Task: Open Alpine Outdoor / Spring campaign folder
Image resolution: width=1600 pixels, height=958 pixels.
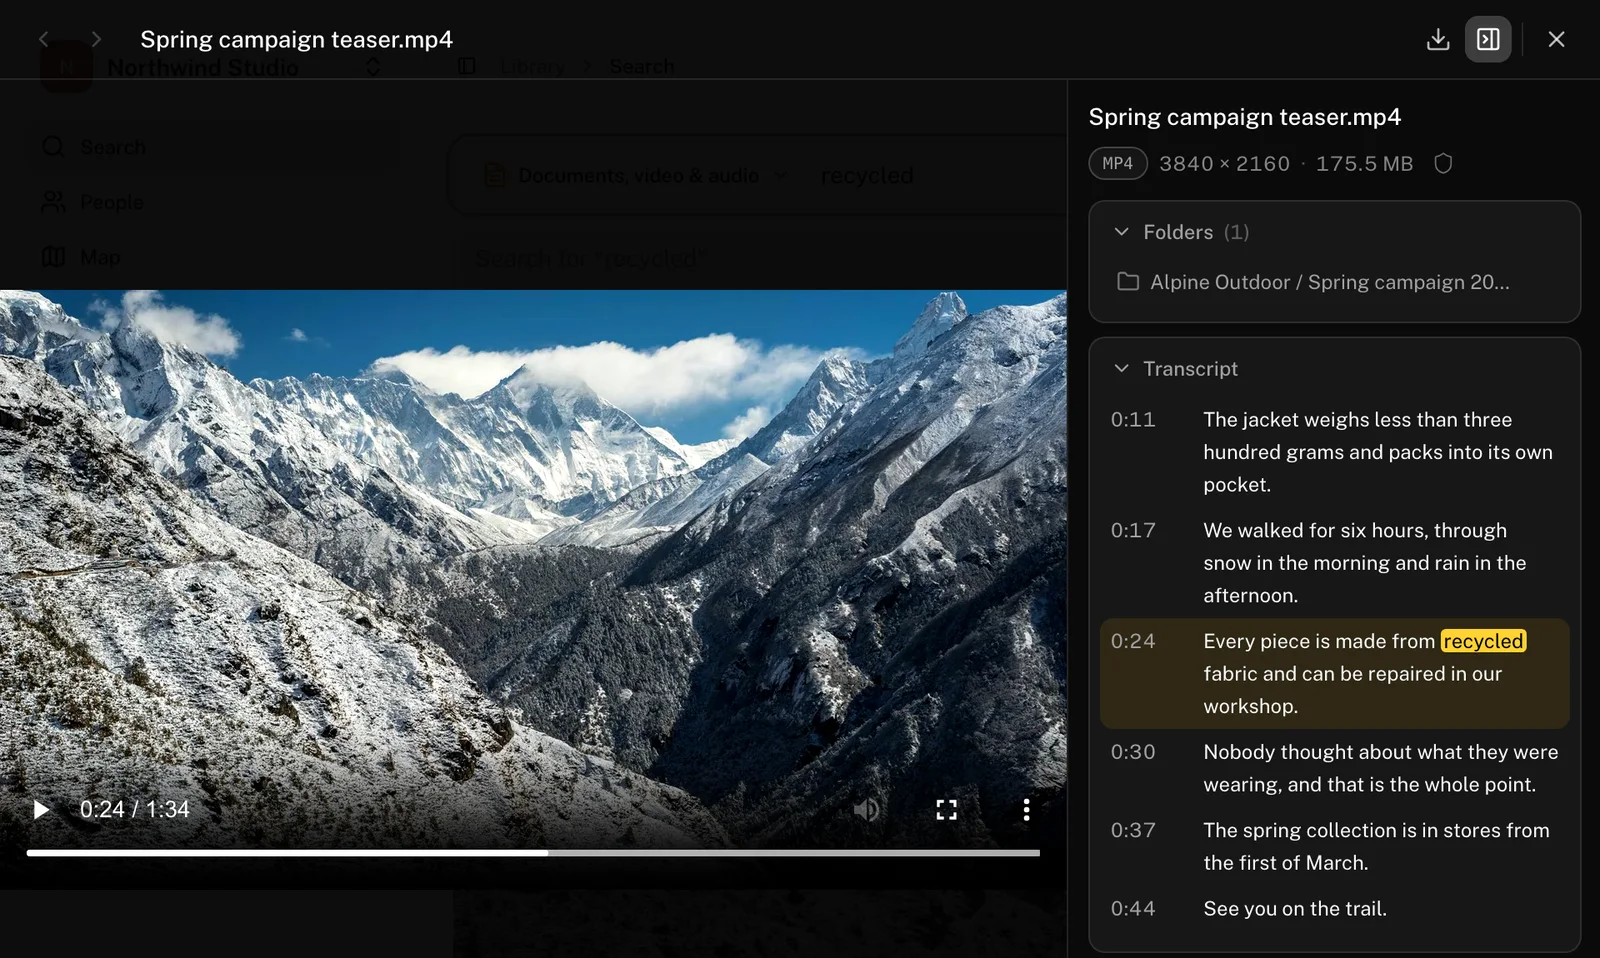Action: point(1313,282)
